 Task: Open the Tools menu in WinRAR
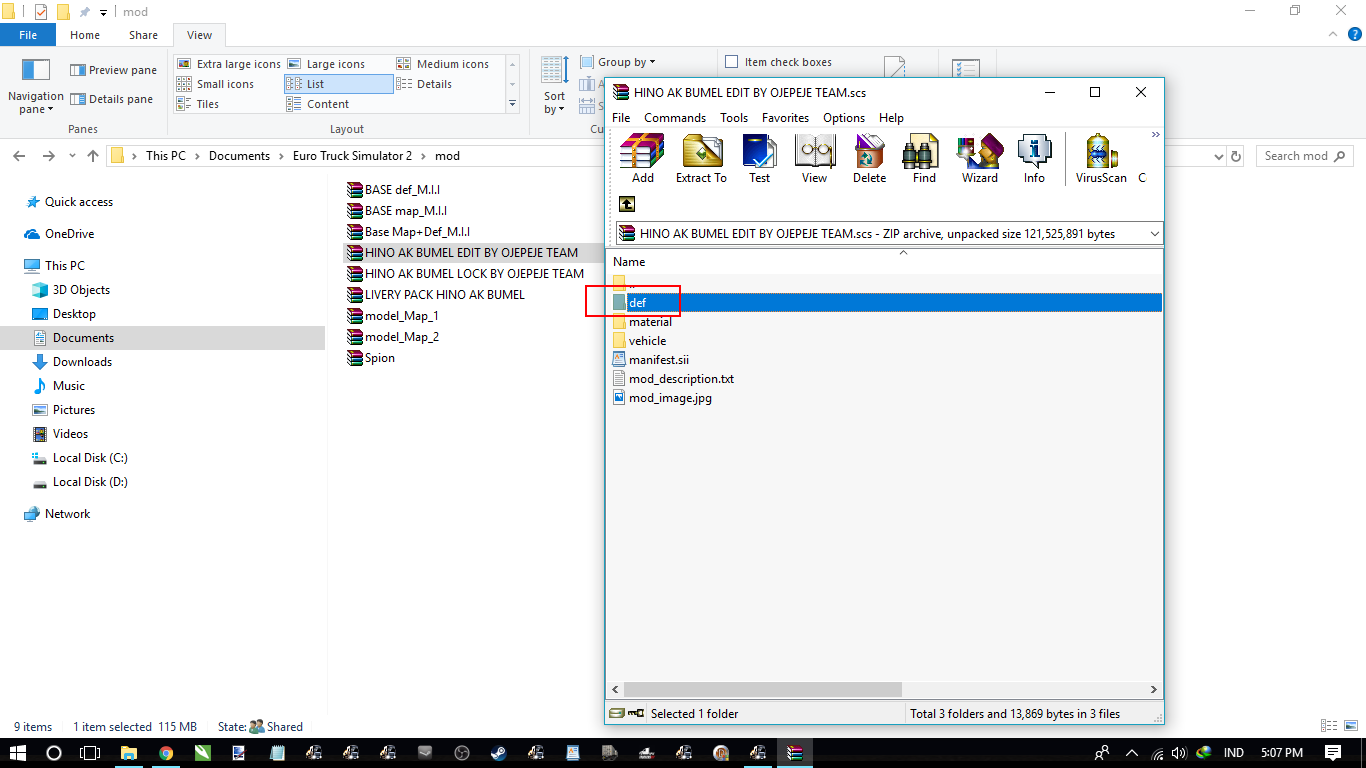(x=734, y=118)
